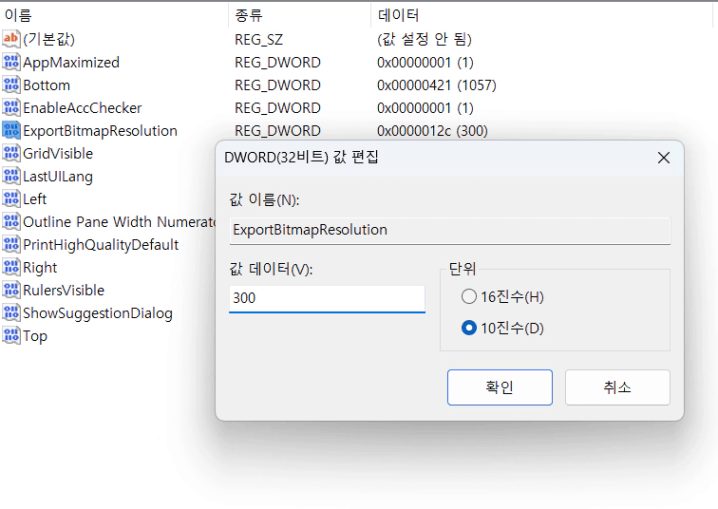Select the Outline Pane Width Numerator entry
This screenshot has width=718, height=509.
[119, 222]
